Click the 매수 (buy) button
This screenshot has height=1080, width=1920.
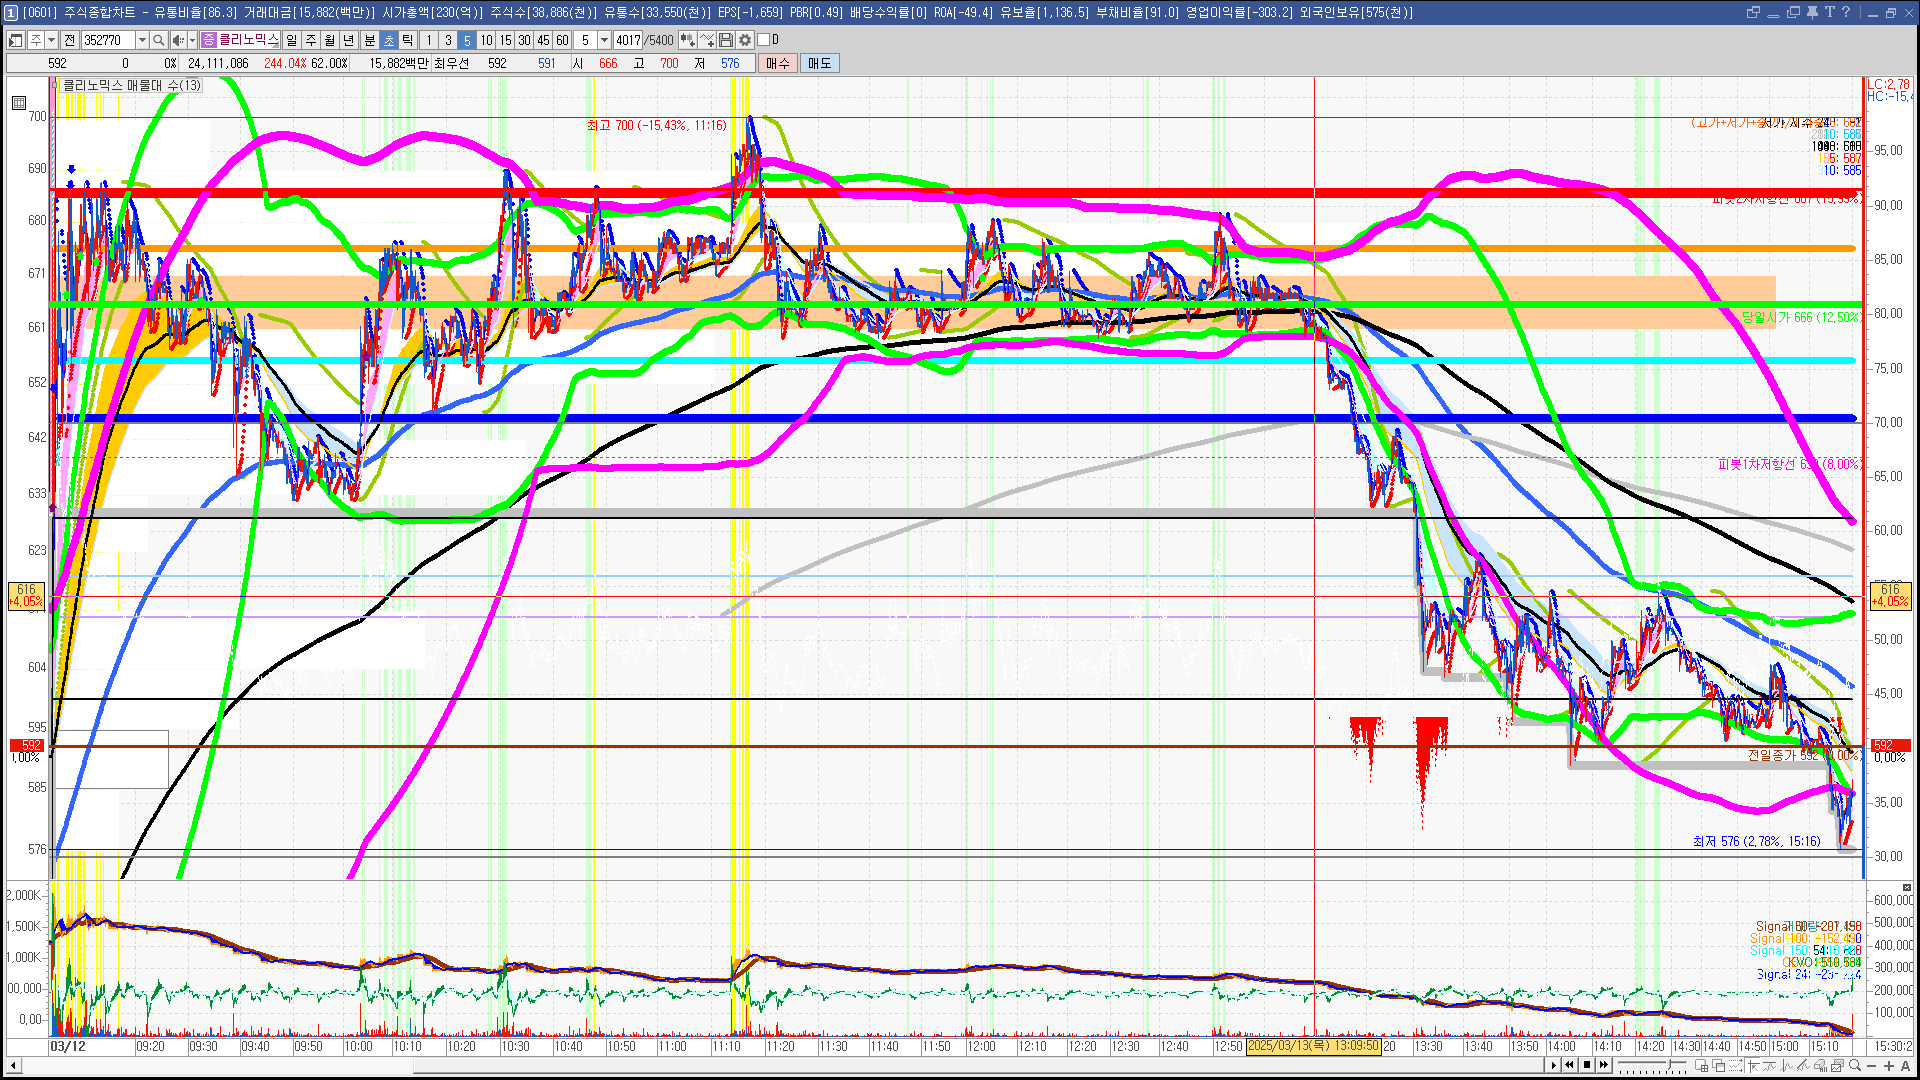778,63
